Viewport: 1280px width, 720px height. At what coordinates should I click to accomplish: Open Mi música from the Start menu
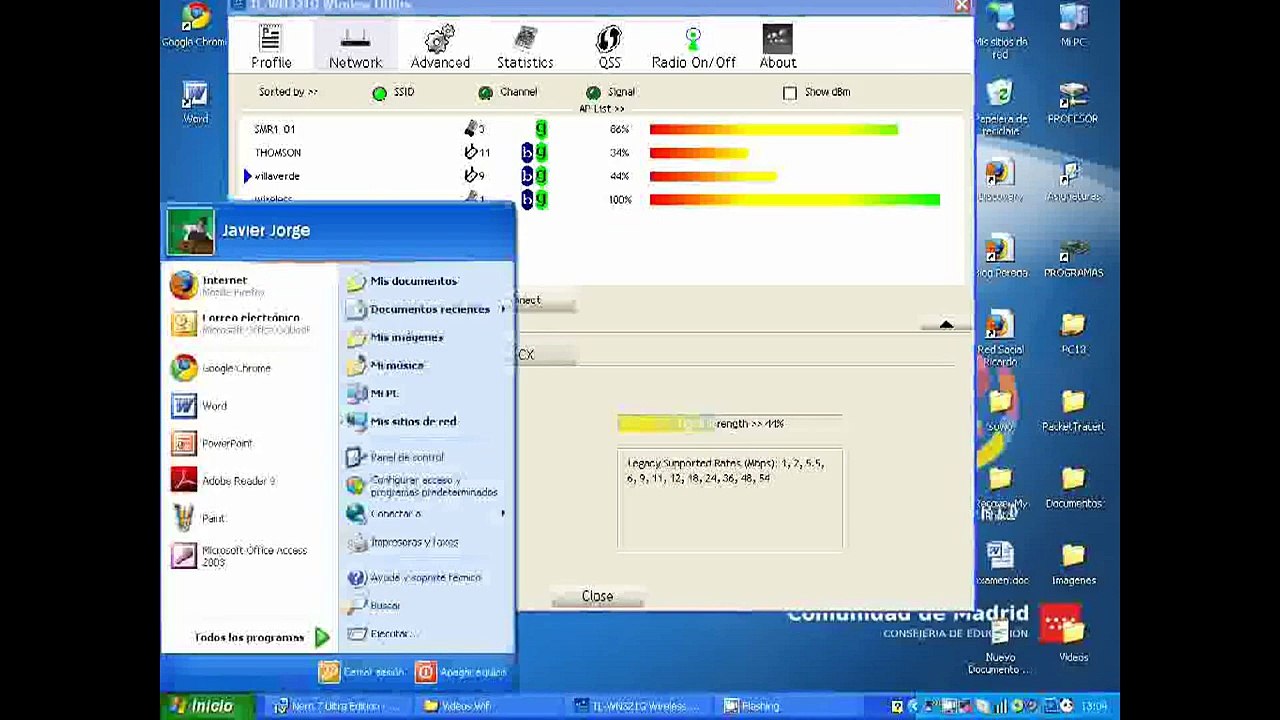tap(426, 365)
